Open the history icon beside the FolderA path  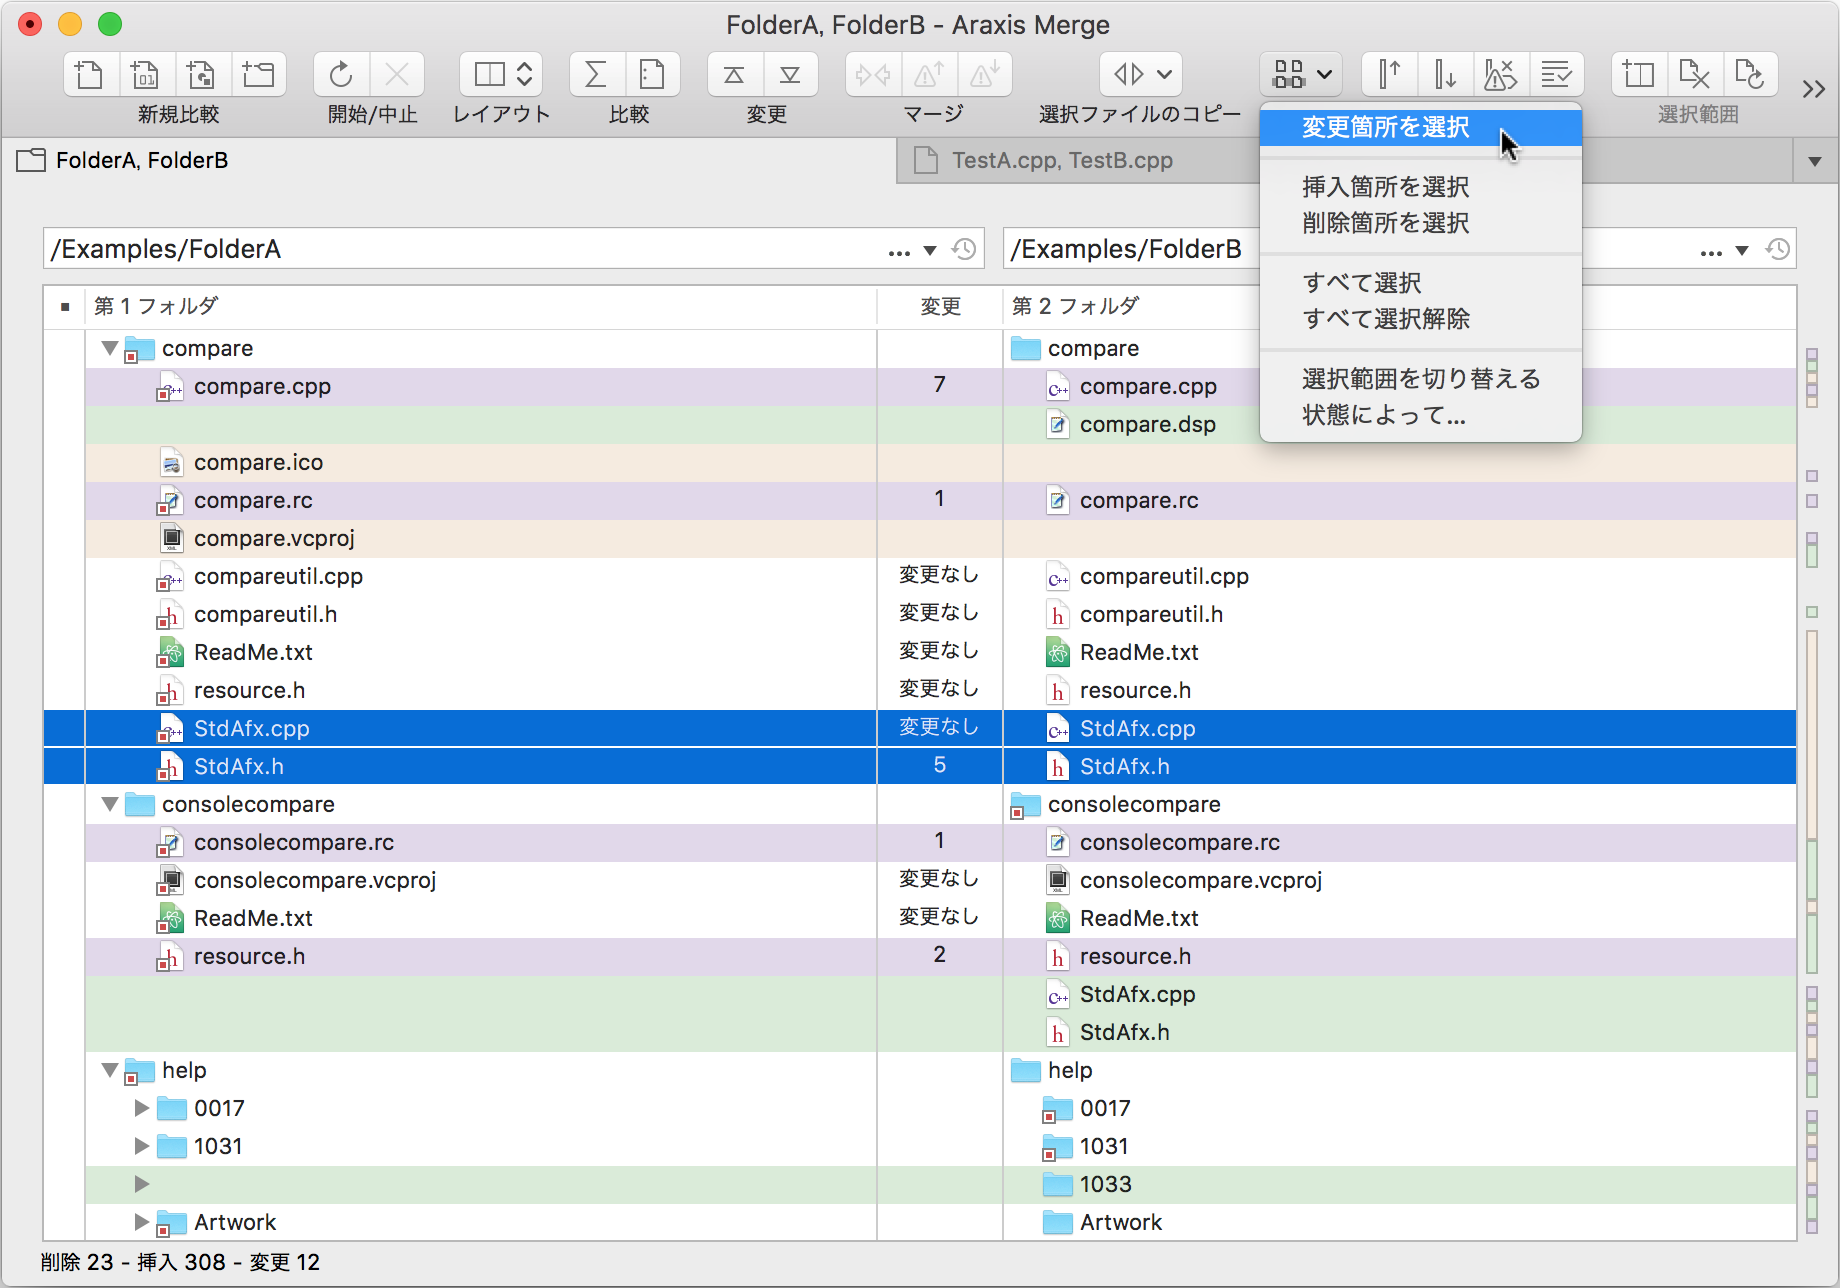tap(964, 249)
